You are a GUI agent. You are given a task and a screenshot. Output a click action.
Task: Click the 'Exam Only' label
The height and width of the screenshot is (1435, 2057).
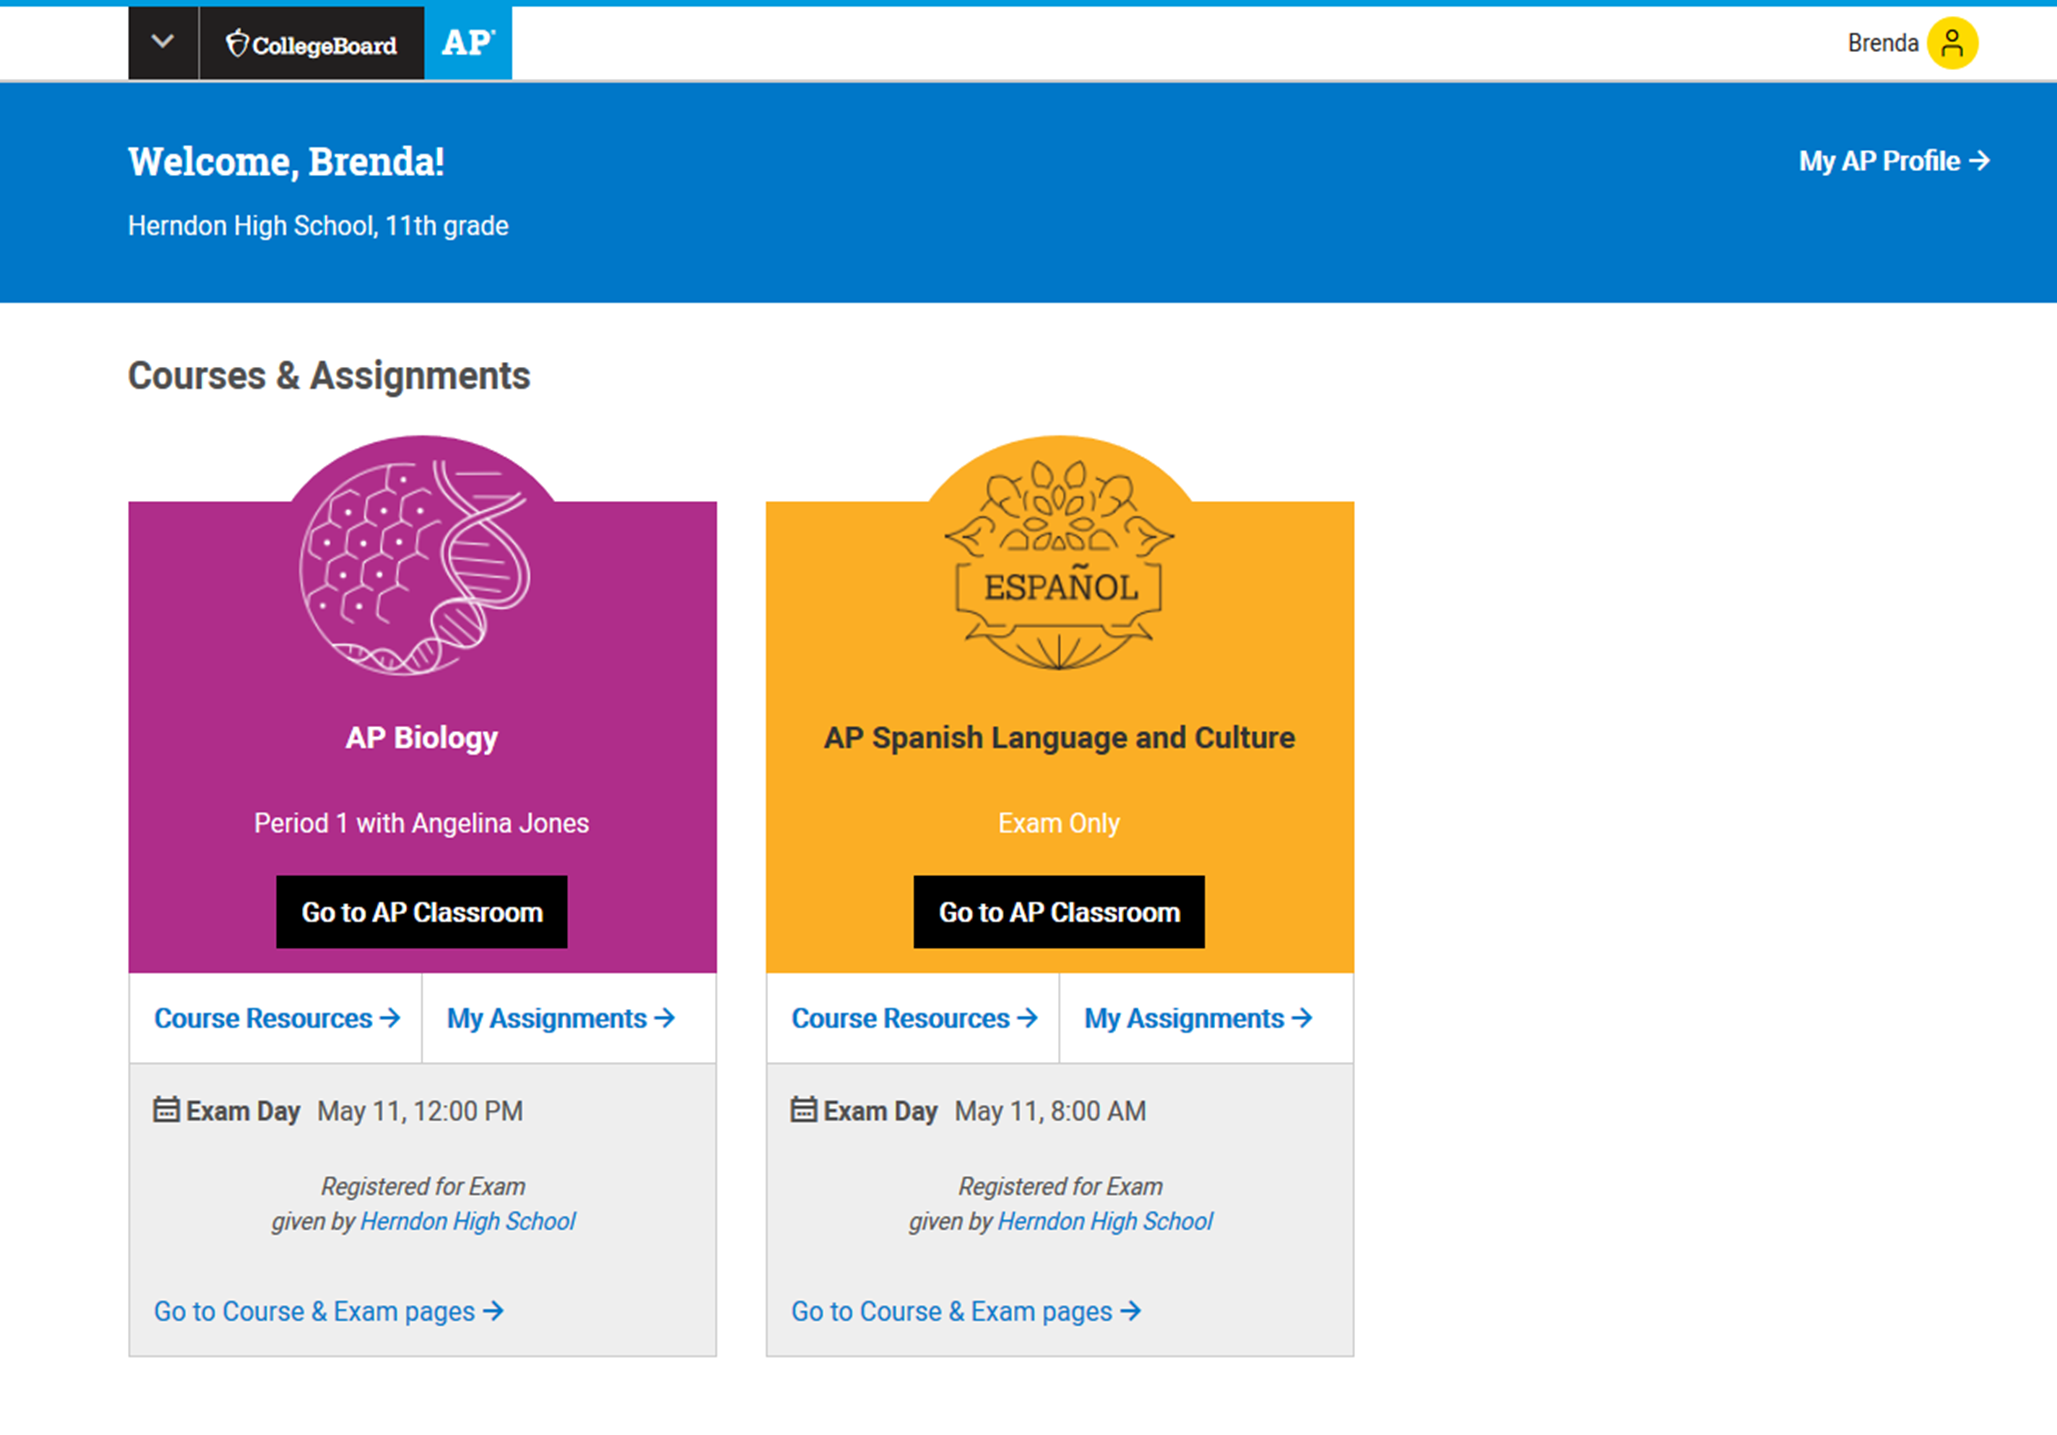coord(1059,823)
